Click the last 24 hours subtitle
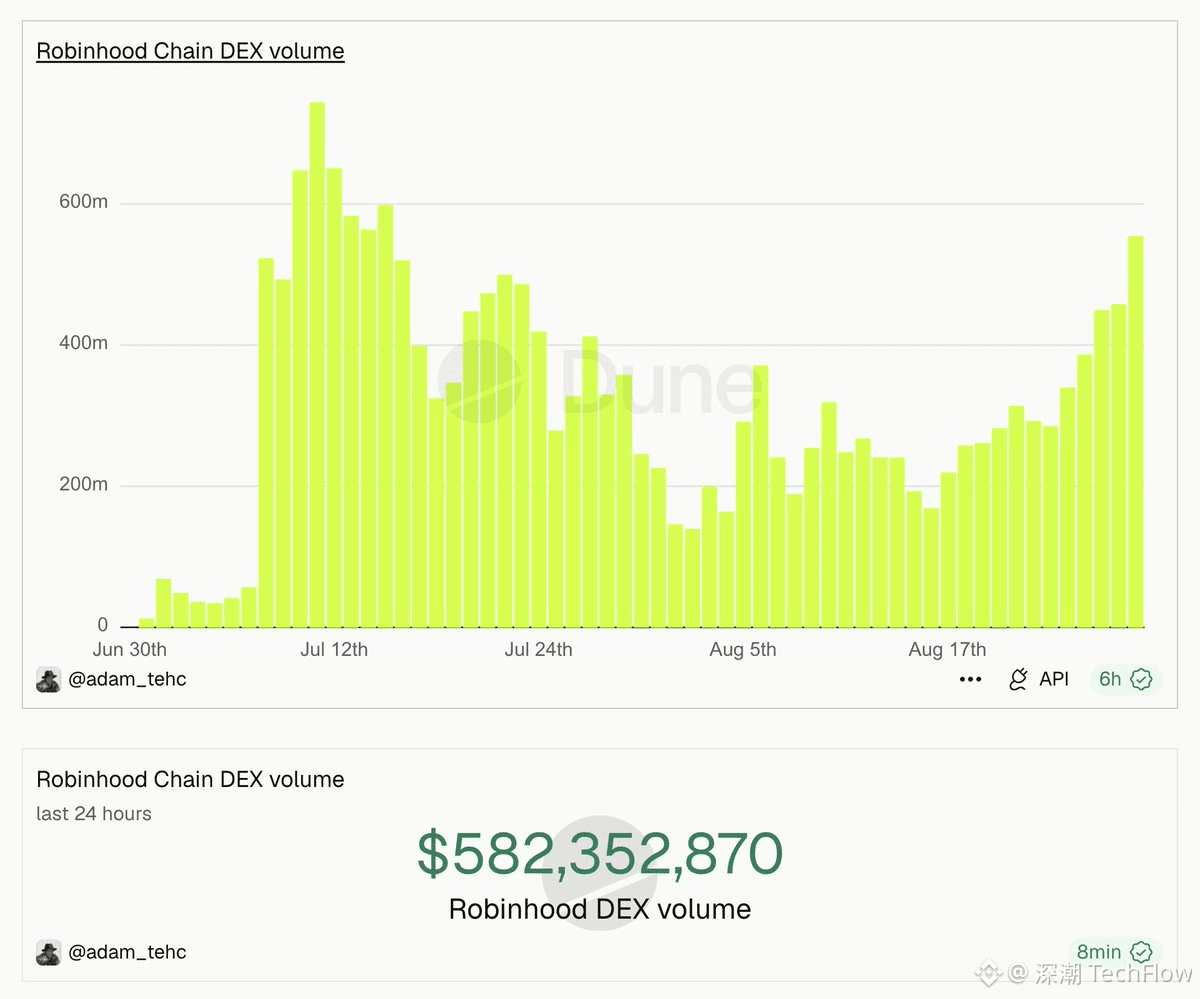This screenshot has height=999, width=1200. [94, 814]
